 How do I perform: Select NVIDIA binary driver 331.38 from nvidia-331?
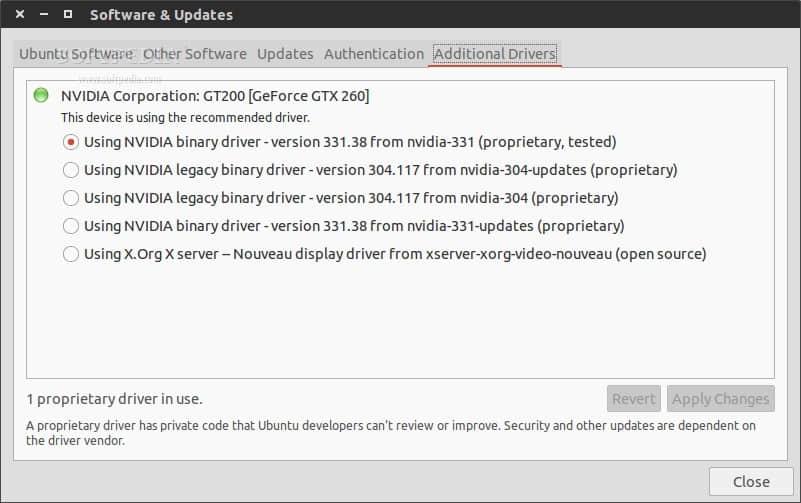71,142
